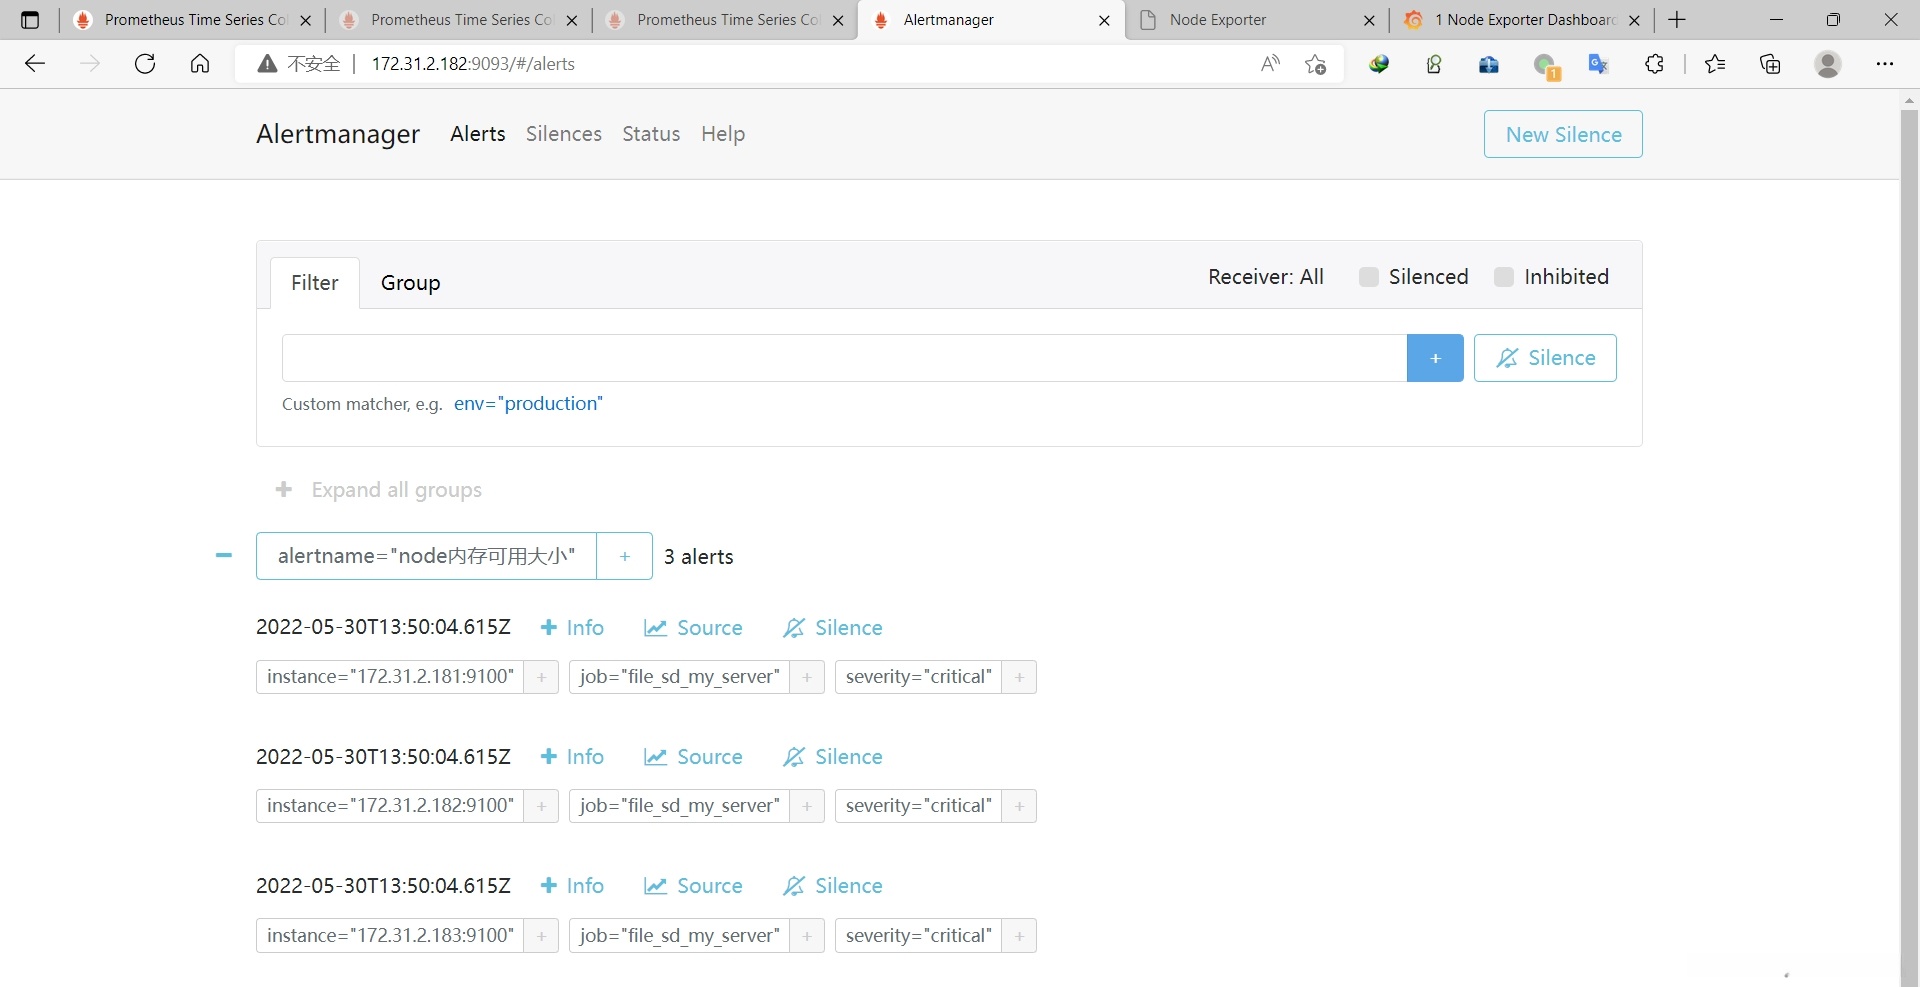Open the Alerts navigation item
The width and height of the screenshot is (1920, 987).
478,134
